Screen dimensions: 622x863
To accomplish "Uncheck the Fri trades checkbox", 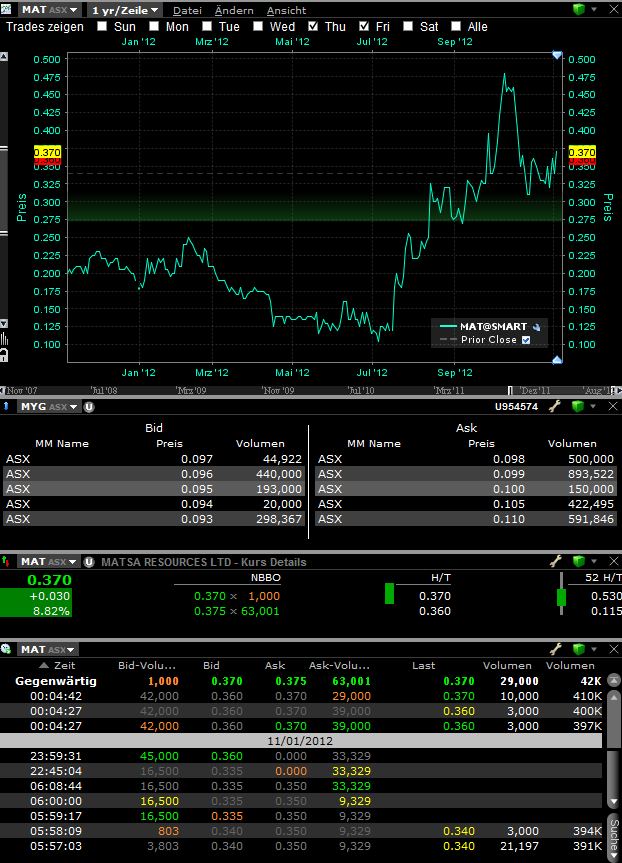I will point(364,26).
